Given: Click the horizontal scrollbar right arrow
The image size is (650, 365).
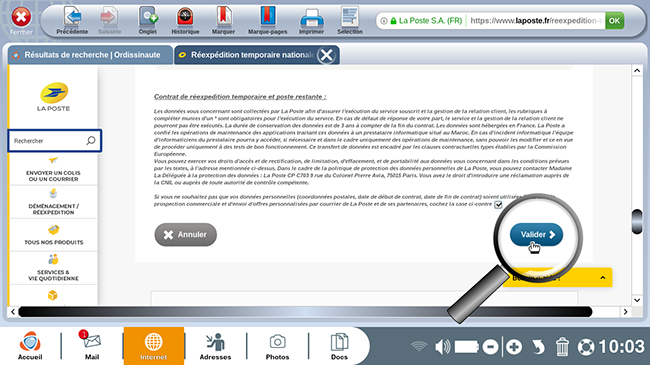Looking at the screenshot, I should click(x=626, y=311).
